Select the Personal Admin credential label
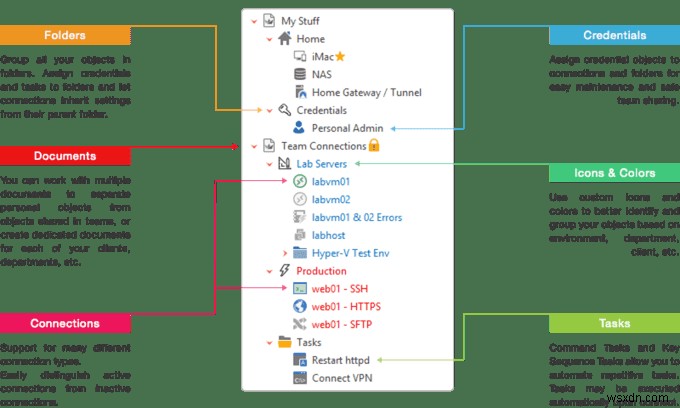The image size is (680, 408). tap(347, 128)
